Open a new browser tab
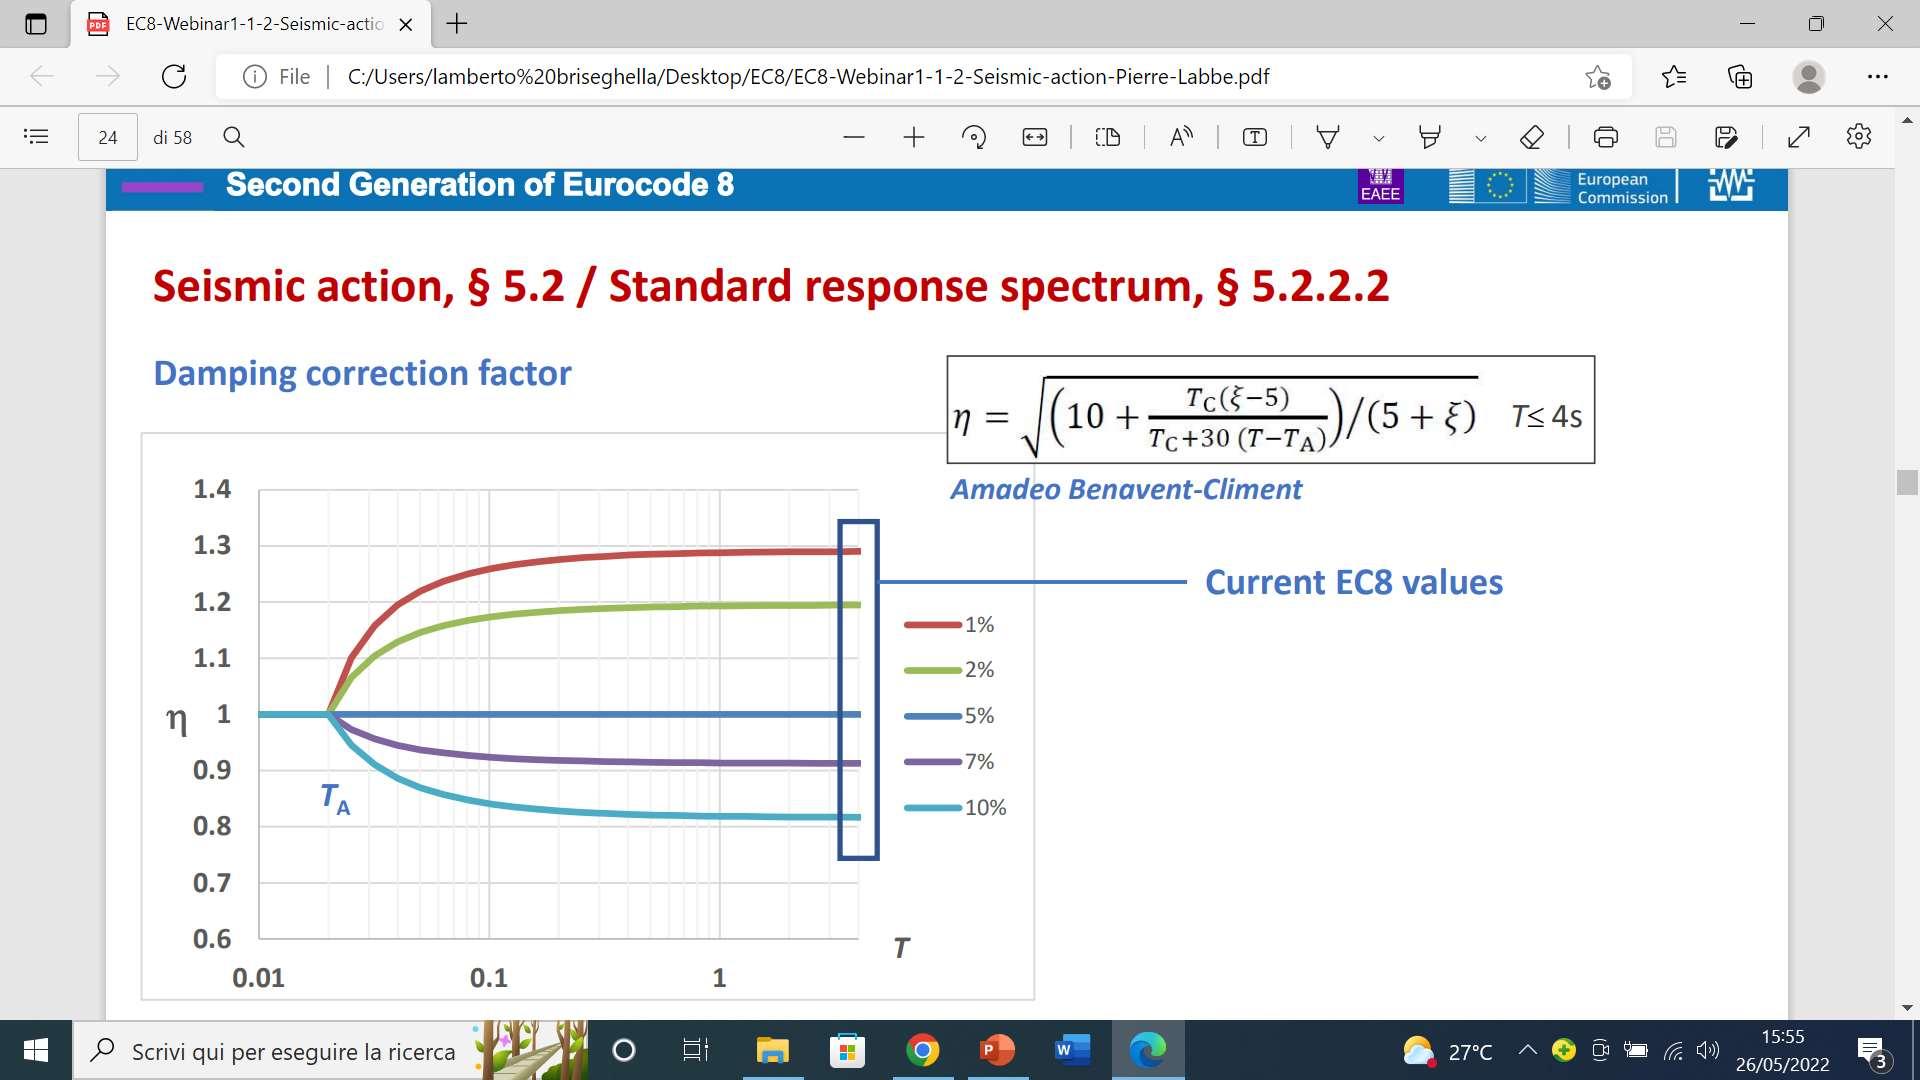This screenshot has height=1080, width=1920. tap(457, 24)
